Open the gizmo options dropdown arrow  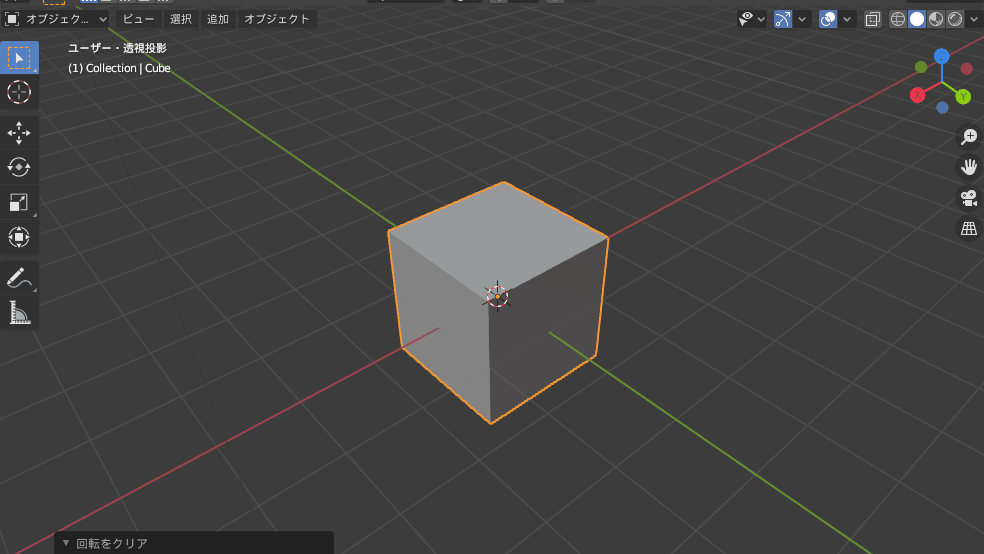pyautogui.click(x=801, y=19)
